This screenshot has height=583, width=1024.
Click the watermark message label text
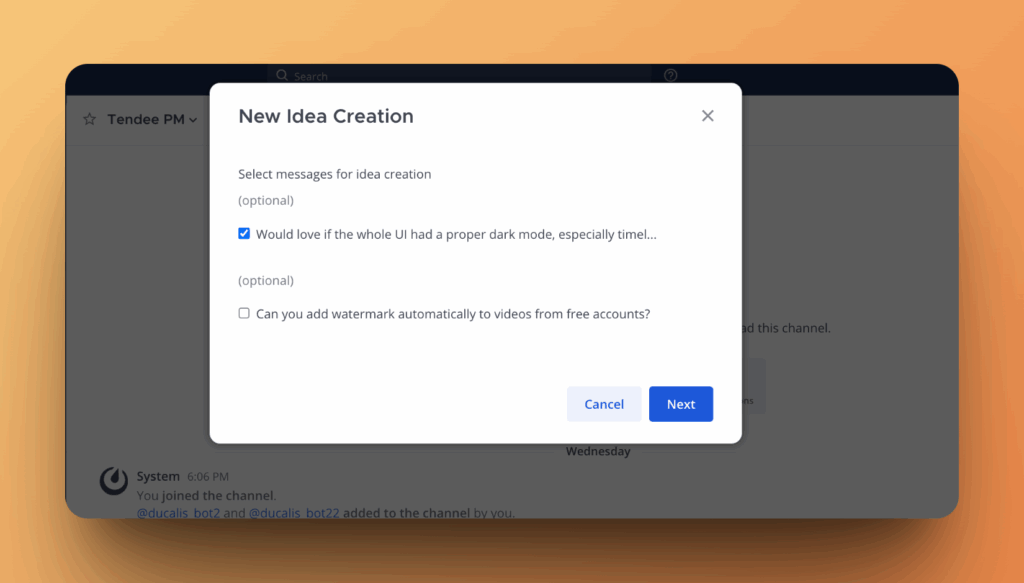pos(453,313)
